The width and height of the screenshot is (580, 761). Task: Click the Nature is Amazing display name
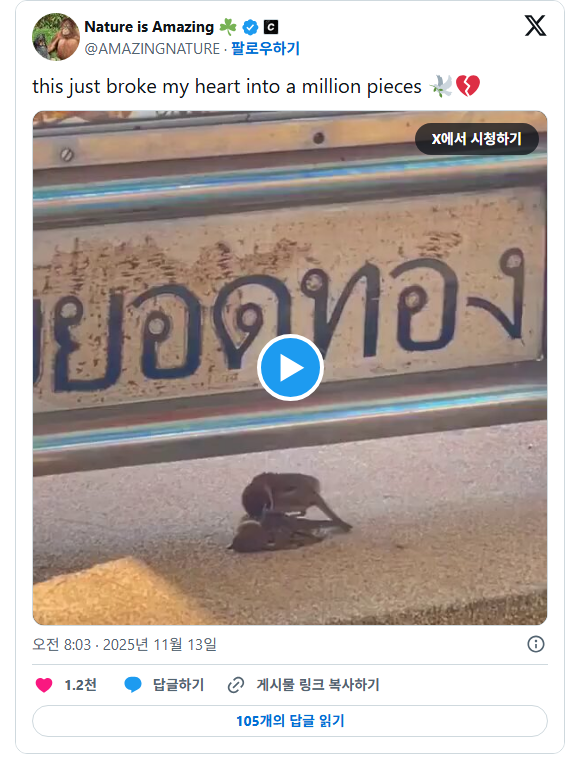point(149,27)
